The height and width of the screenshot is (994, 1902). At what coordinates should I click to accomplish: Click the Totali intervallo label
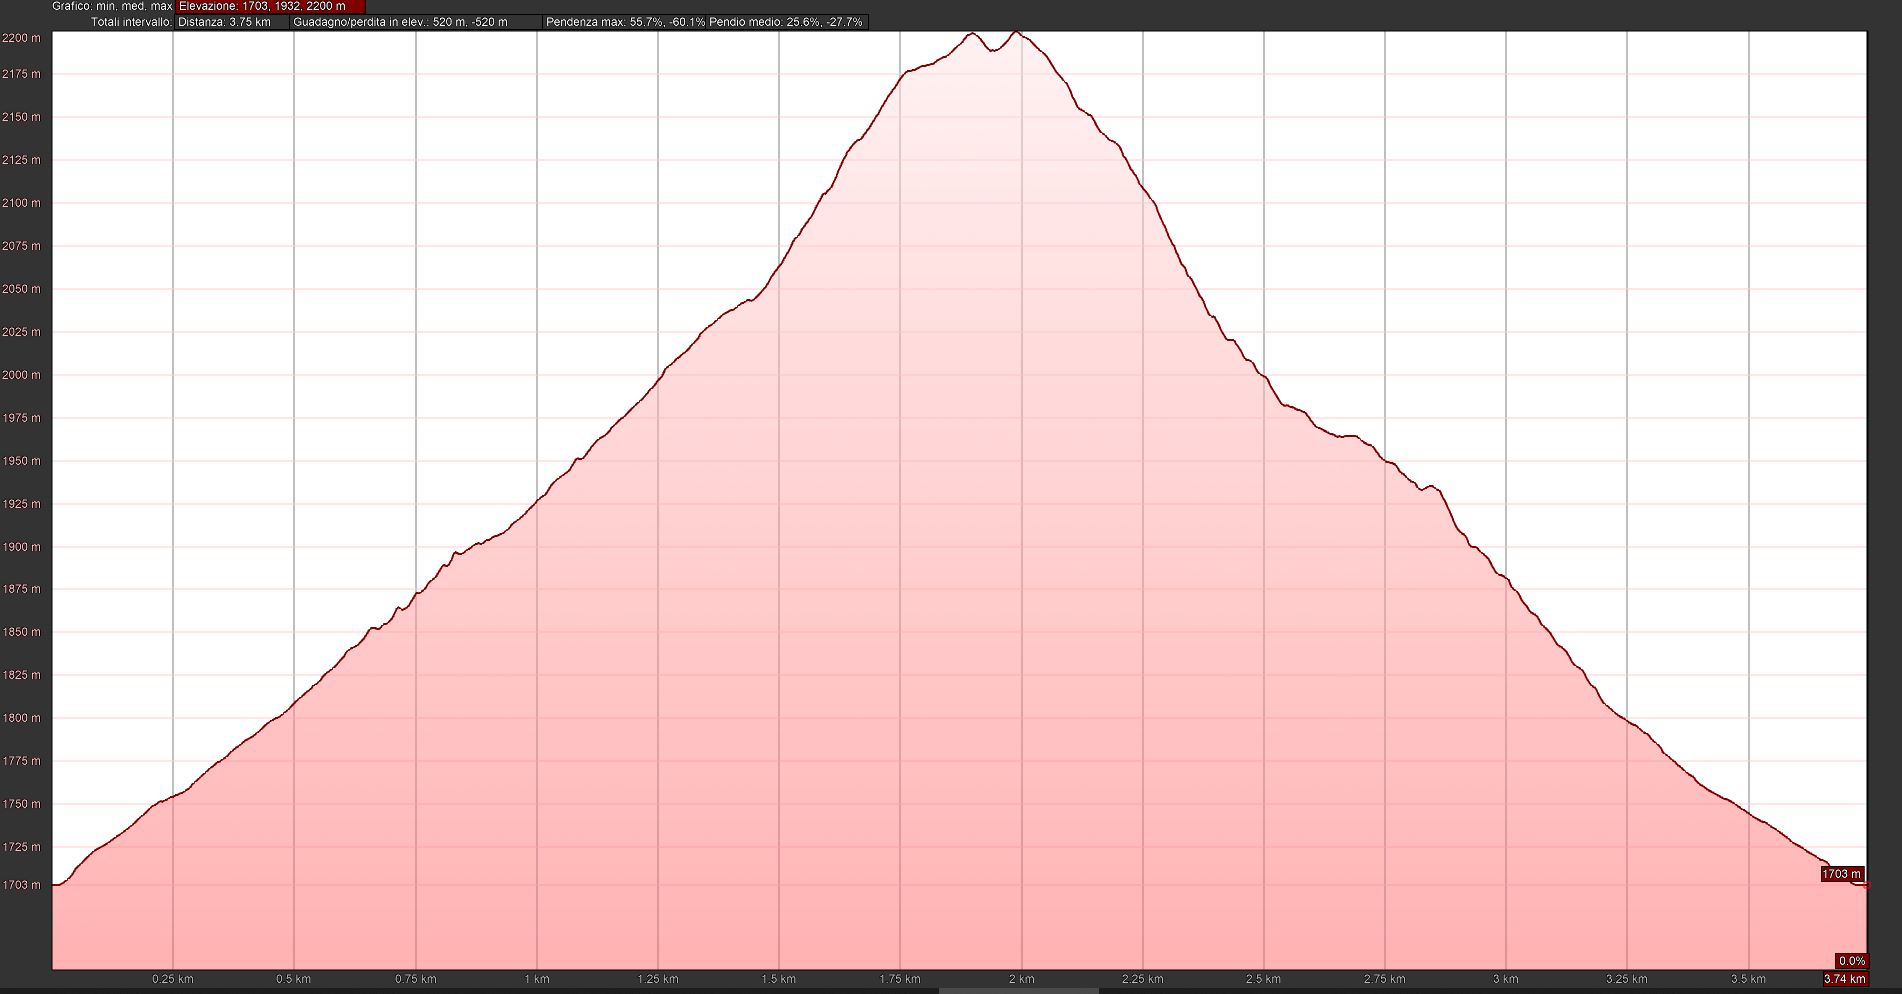coord(131,22)
